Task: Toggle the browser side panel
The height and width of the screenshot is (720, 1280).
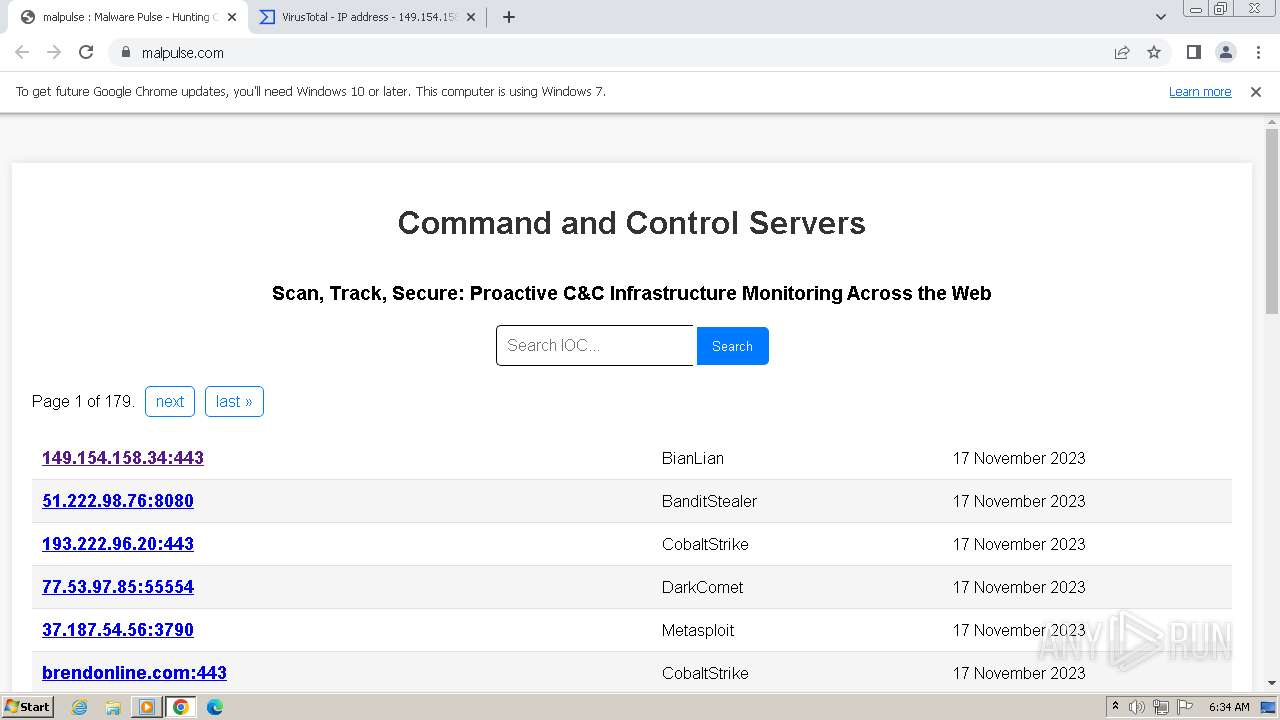Action: [1193, 53]
